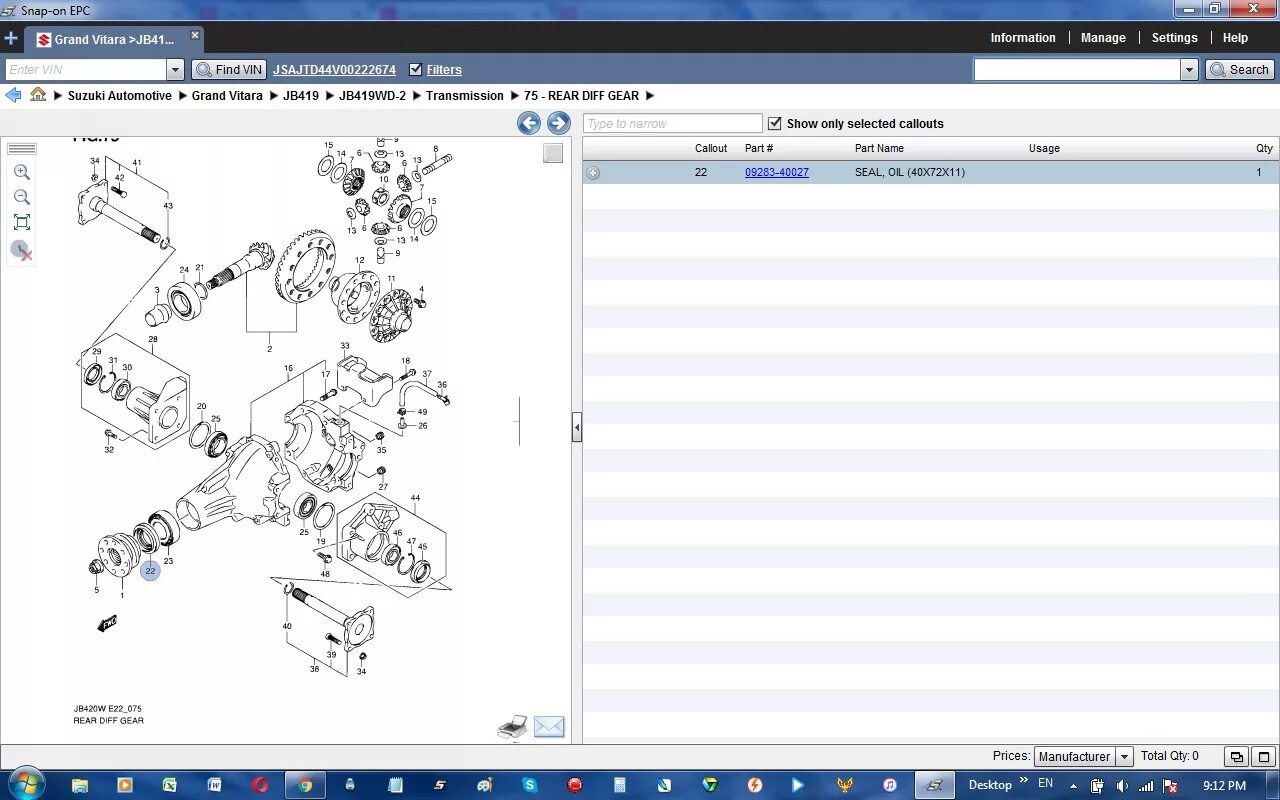Screen dimensions: 1280x800
Task: Sort by Part # column header
Action: point(759,148)
